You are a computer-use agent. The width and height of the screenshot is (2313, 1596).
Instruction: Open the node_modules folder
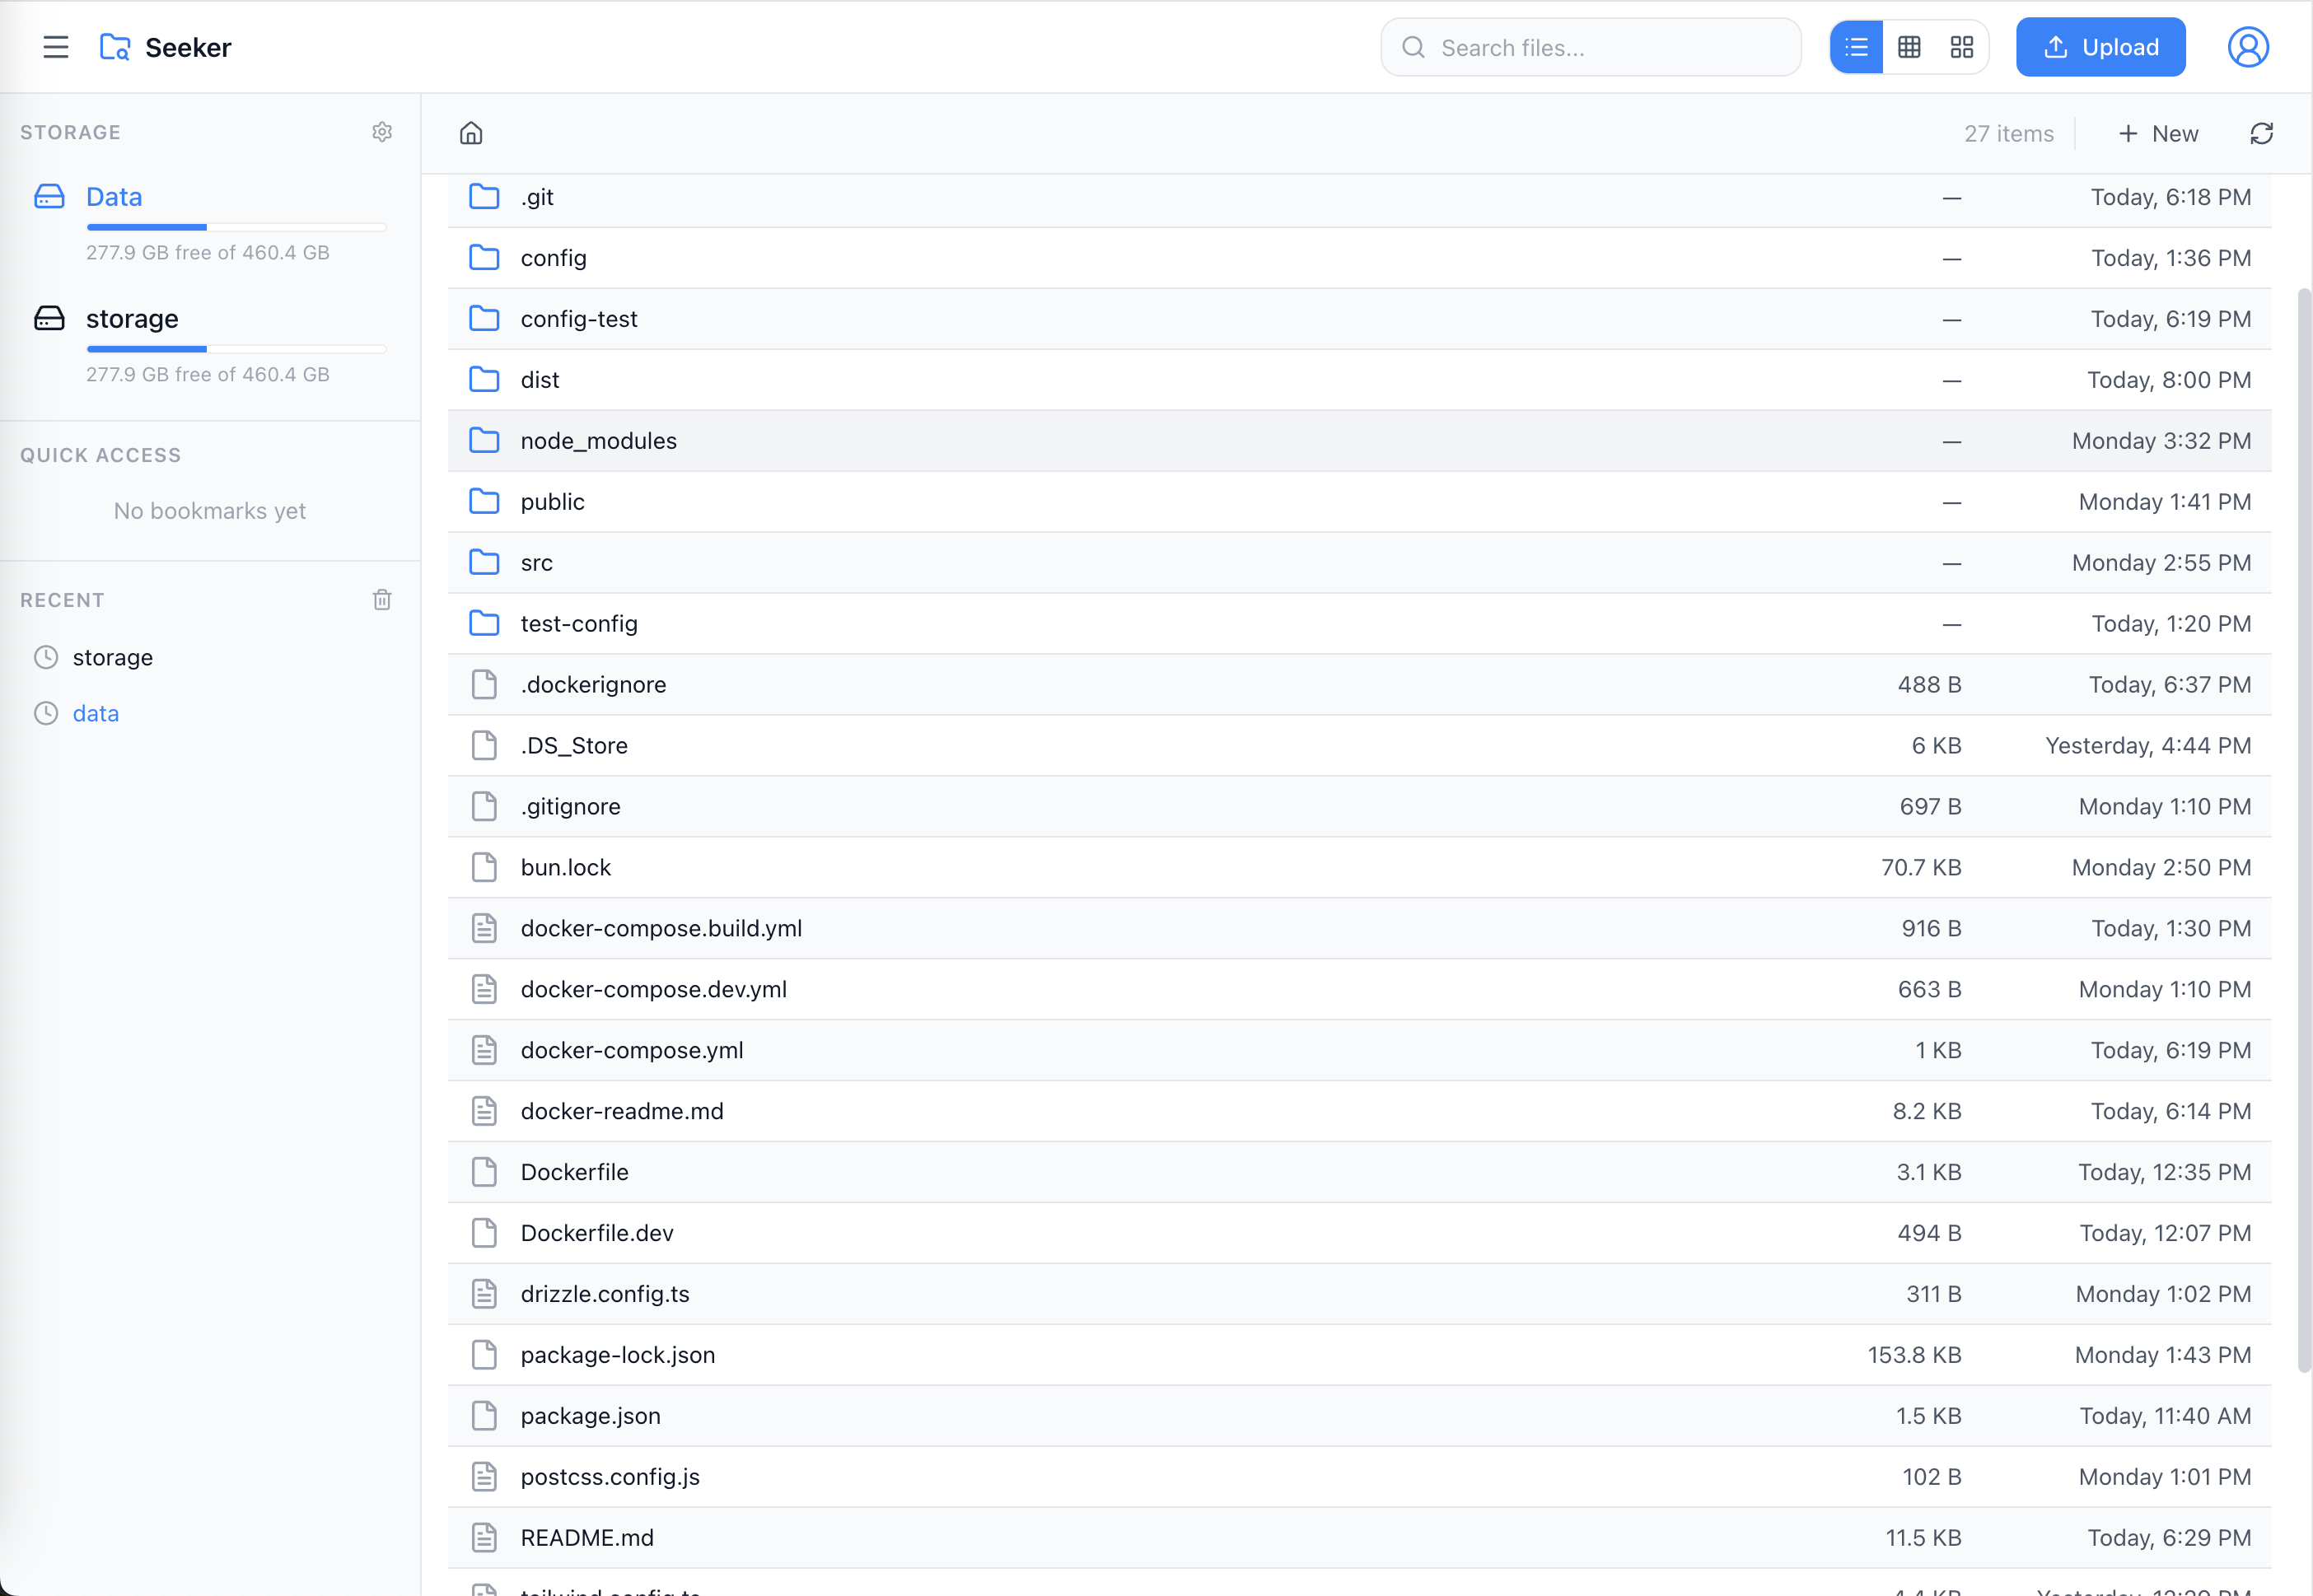click(598, 441)
